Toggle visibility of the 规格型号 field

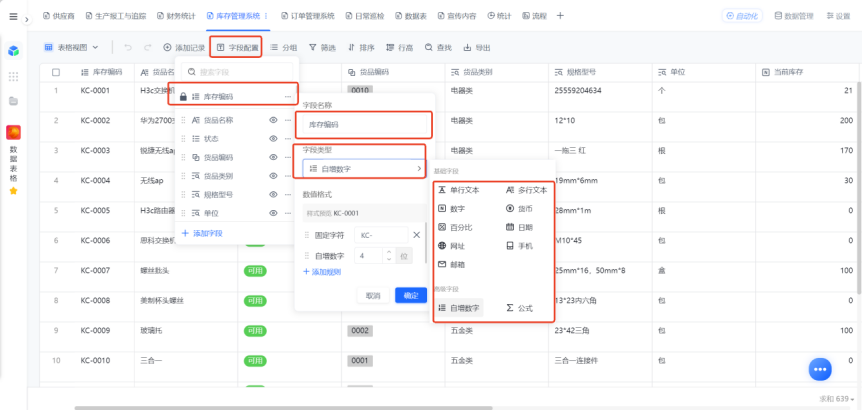click(x=273, y=195)
